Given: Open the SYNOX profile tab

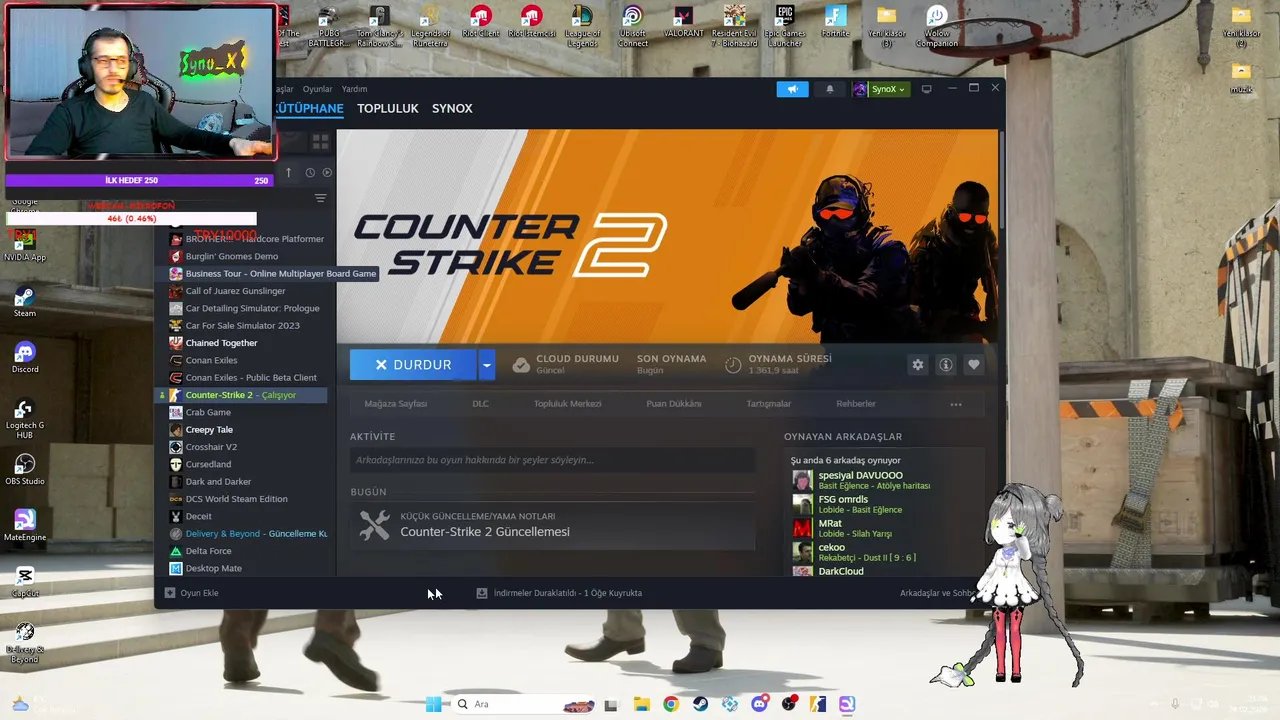Looking at the screenshot, I should pyautogui.click(x=452, y=108).
